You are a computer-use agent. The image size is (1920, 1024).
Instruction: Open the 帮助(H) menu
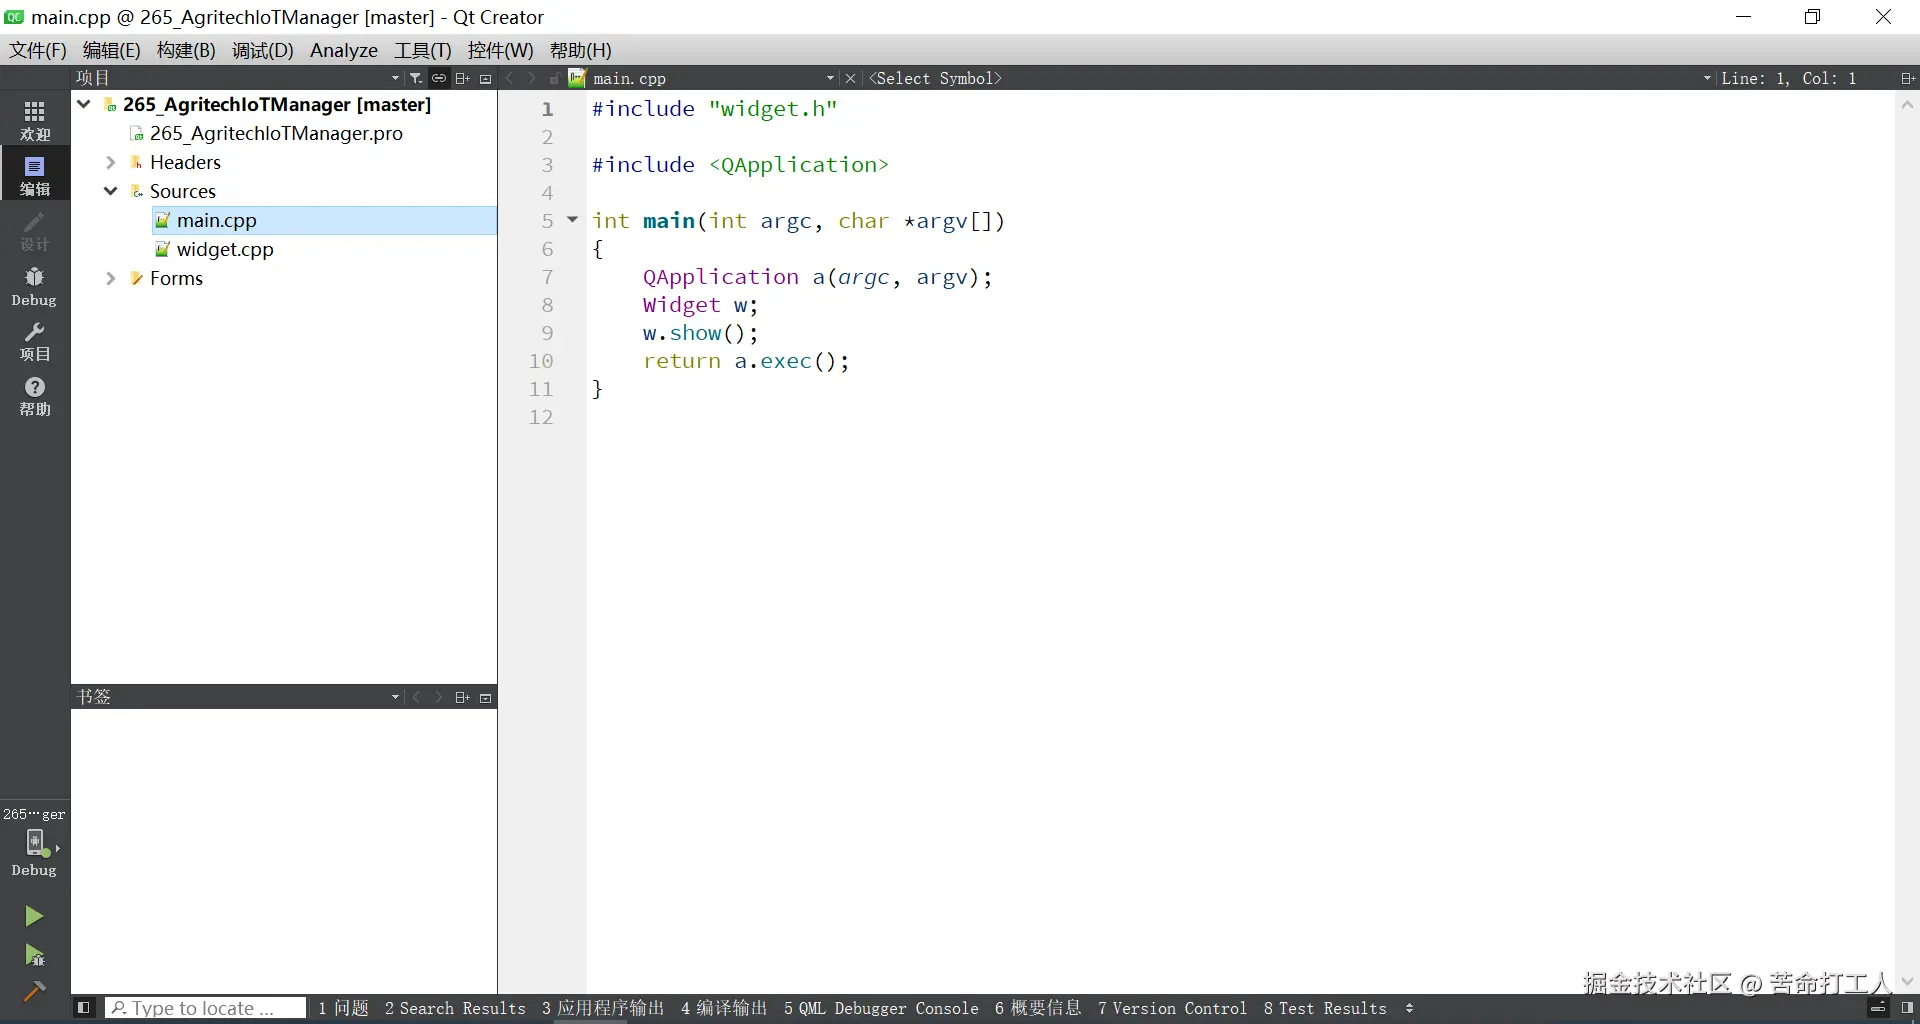pyautogui.click(x=581, y=50)
